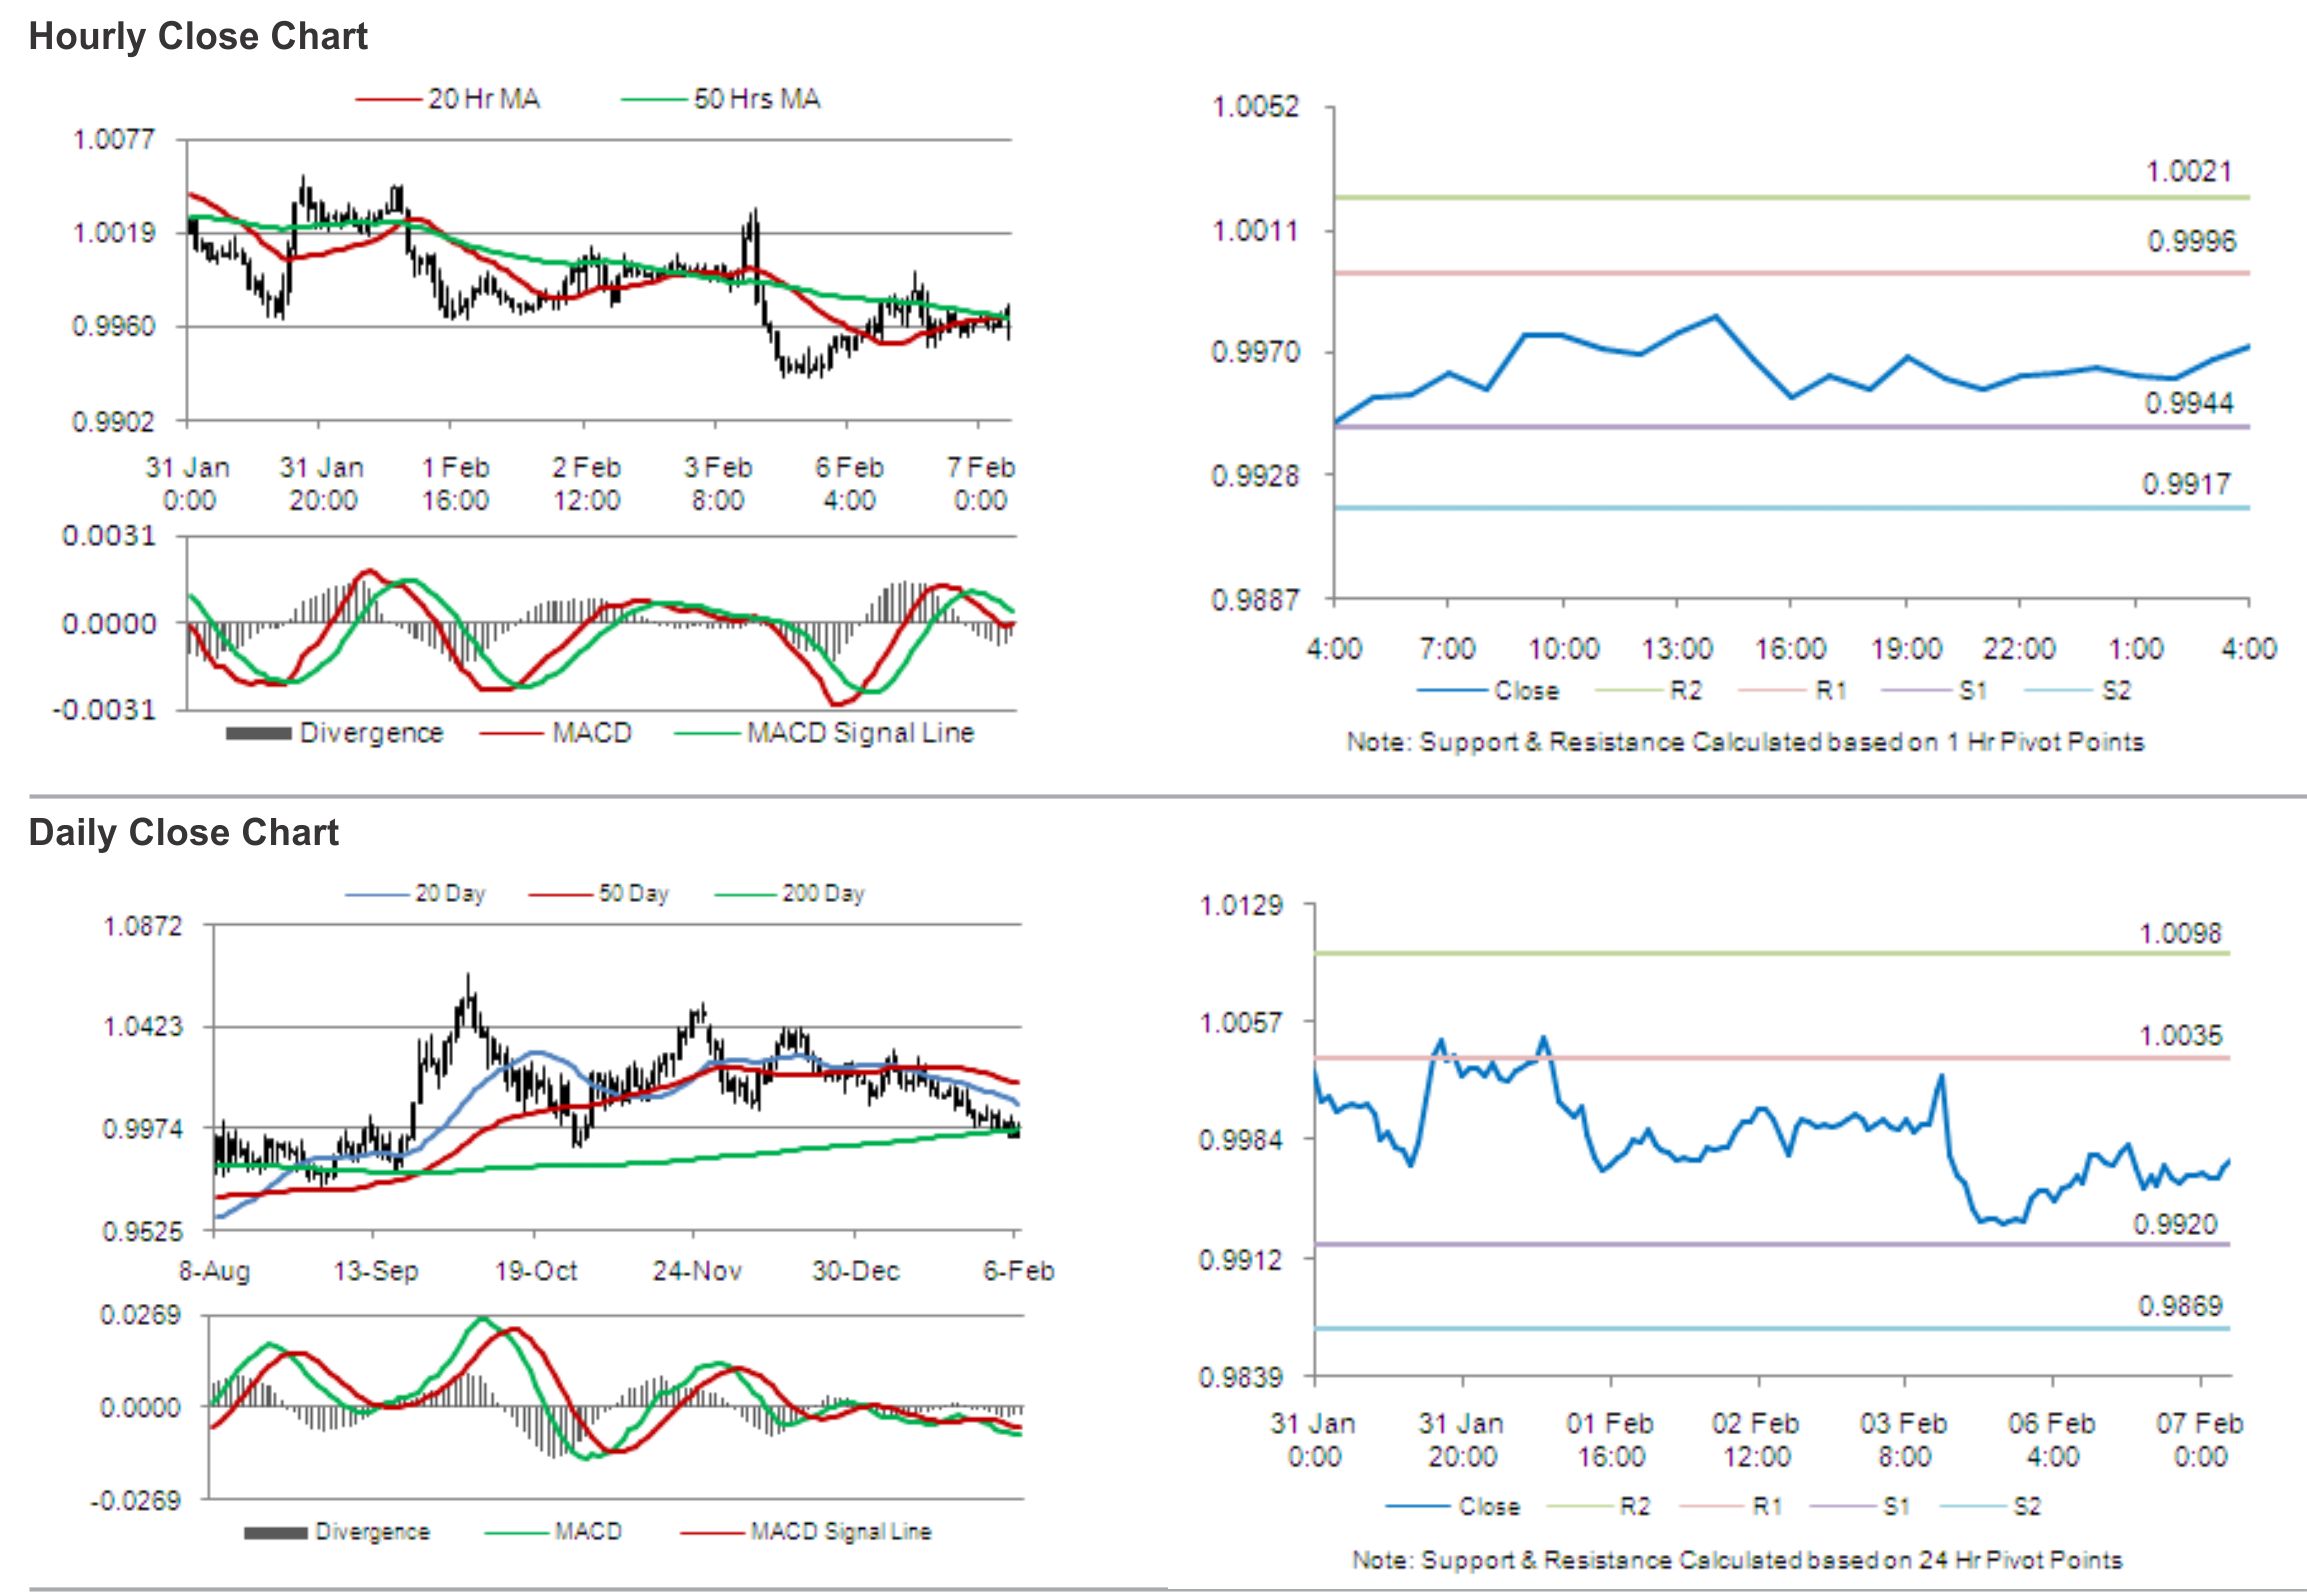Click the 0.9944 S1 support value

[2188, 403]
